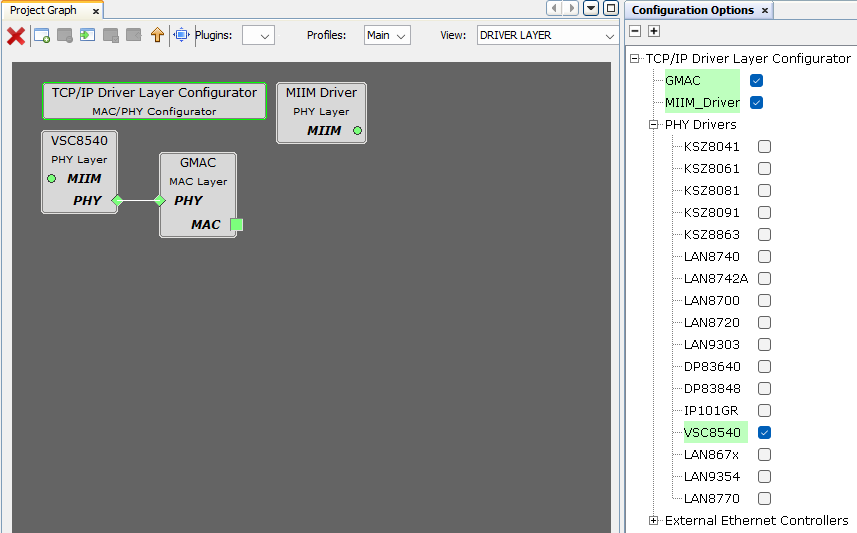Click the expand all plus icon

(654, 31)
